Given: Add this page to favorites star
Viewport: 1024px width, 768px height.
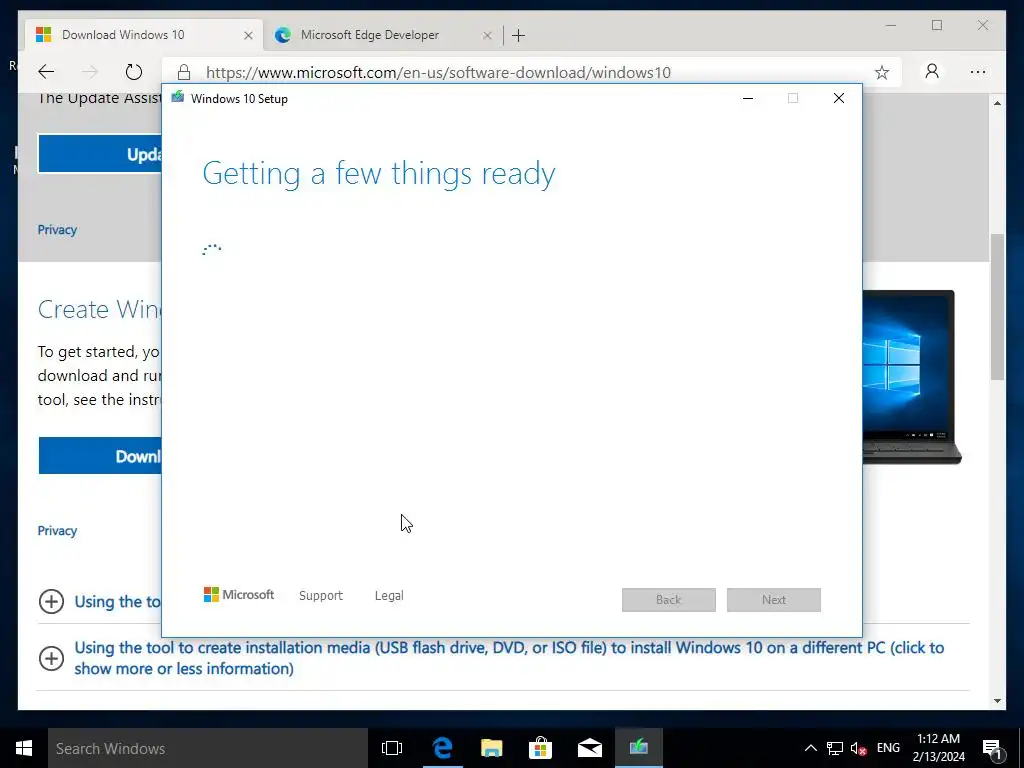Looking at the screenshot, I should pyautogui.click(x=882, y=72).
